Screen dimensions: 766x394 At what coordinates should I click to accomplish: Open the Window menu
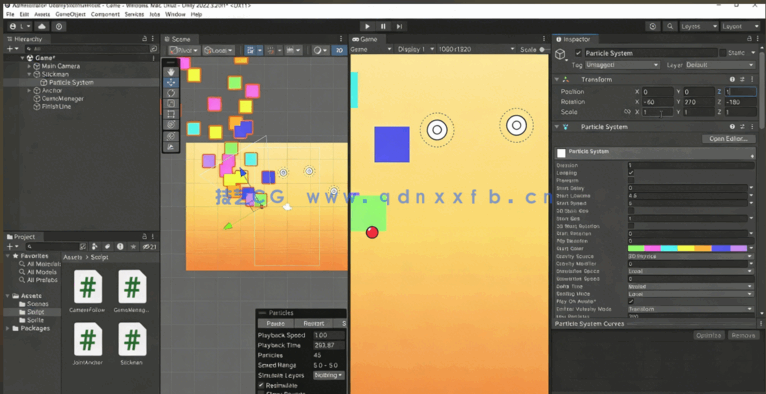tap(175, 14)
